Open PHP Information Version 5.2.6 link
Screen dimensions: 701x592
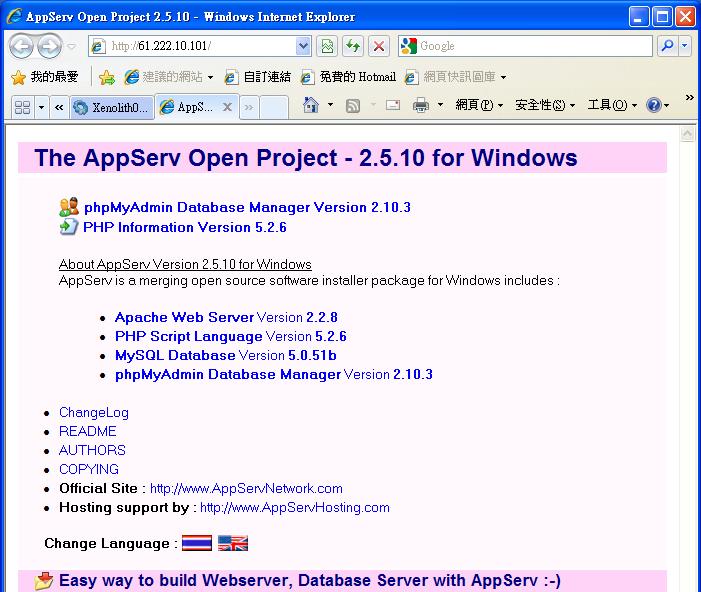point(185,227)
